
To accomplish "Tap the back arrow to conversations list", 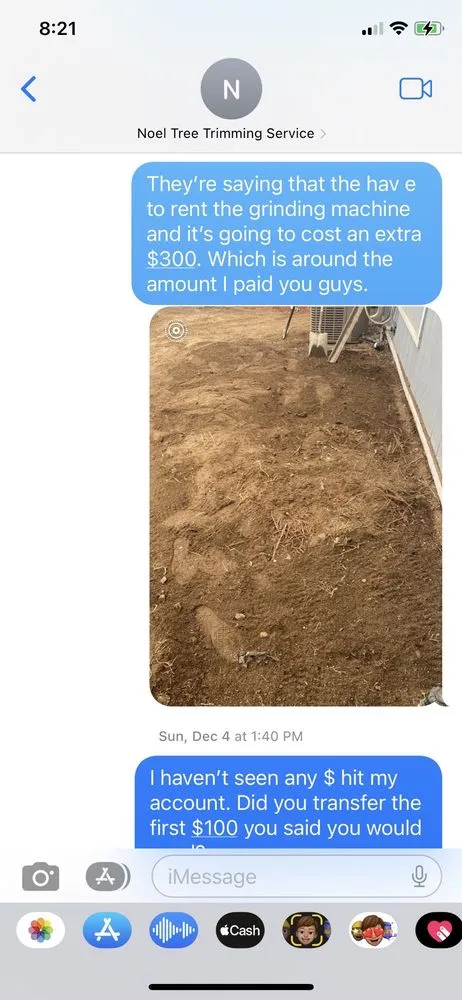I will point(29,89).
